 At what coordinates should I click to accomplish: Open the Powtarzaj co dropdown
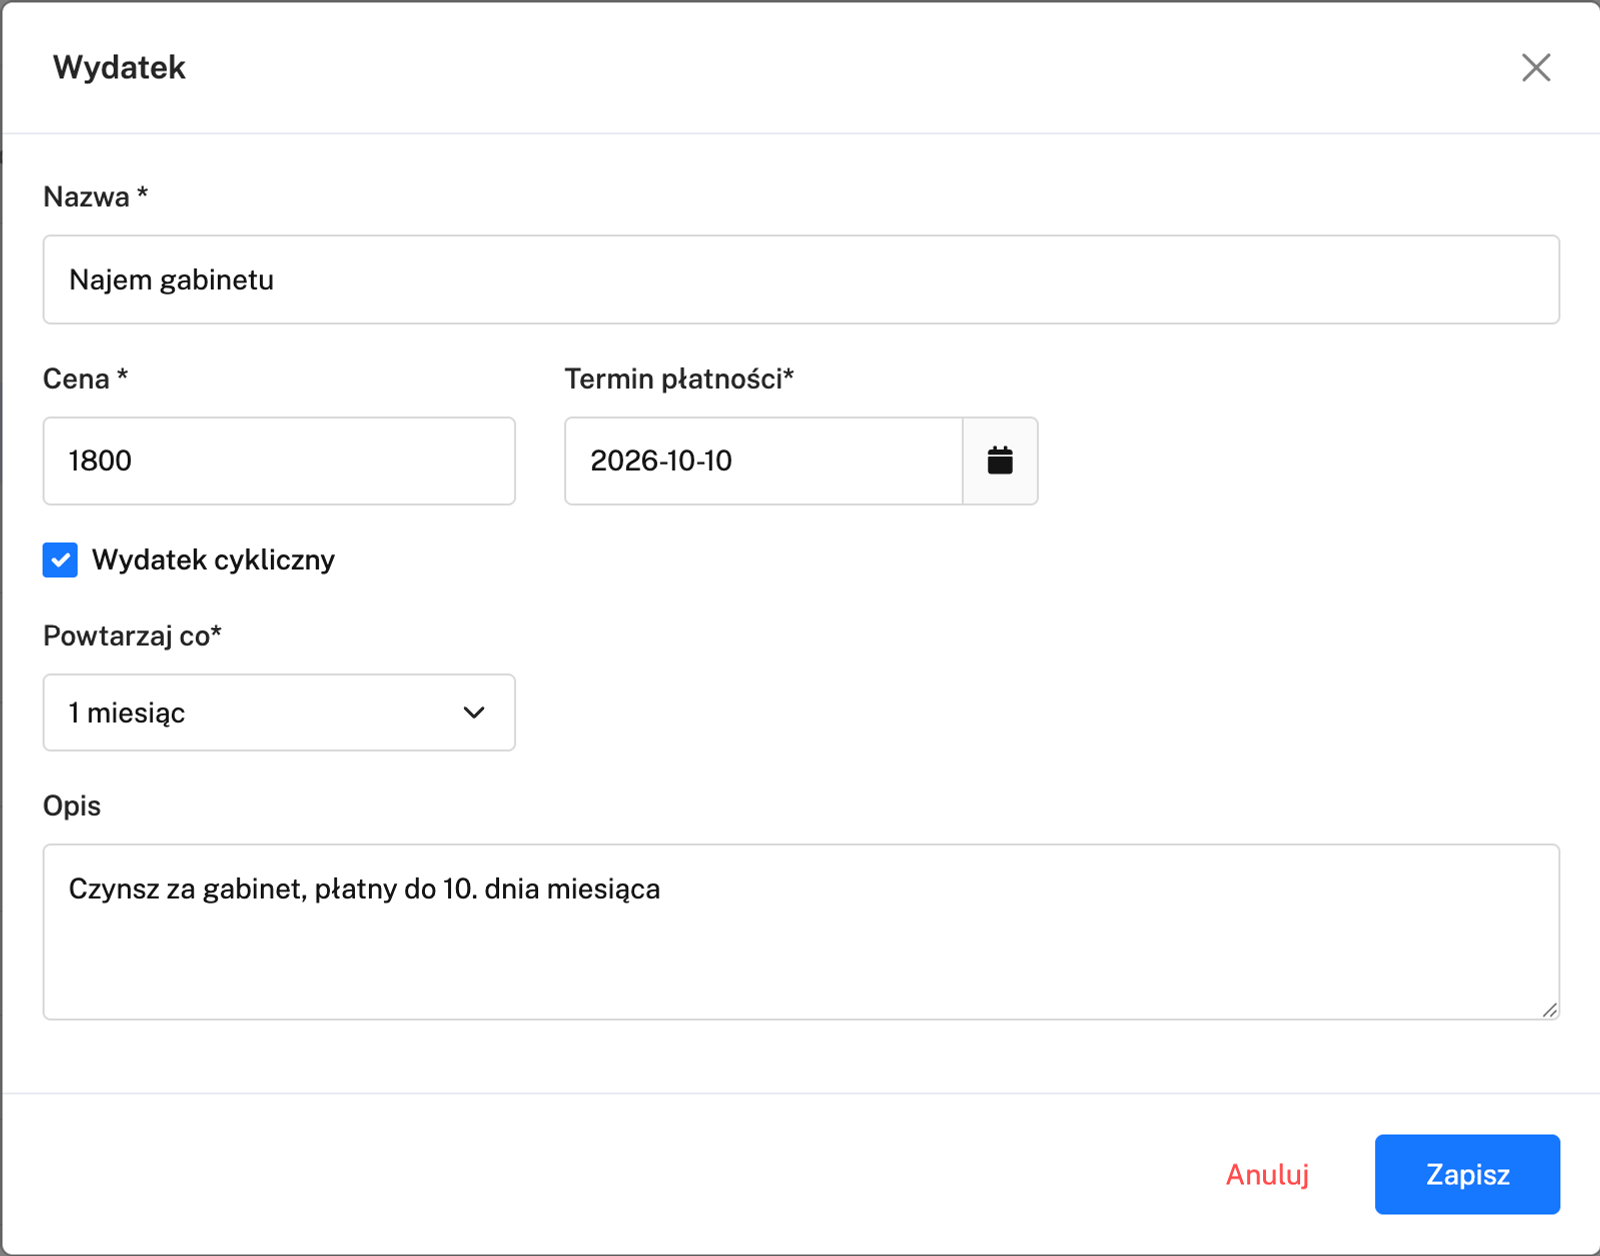tap(279, 713)
